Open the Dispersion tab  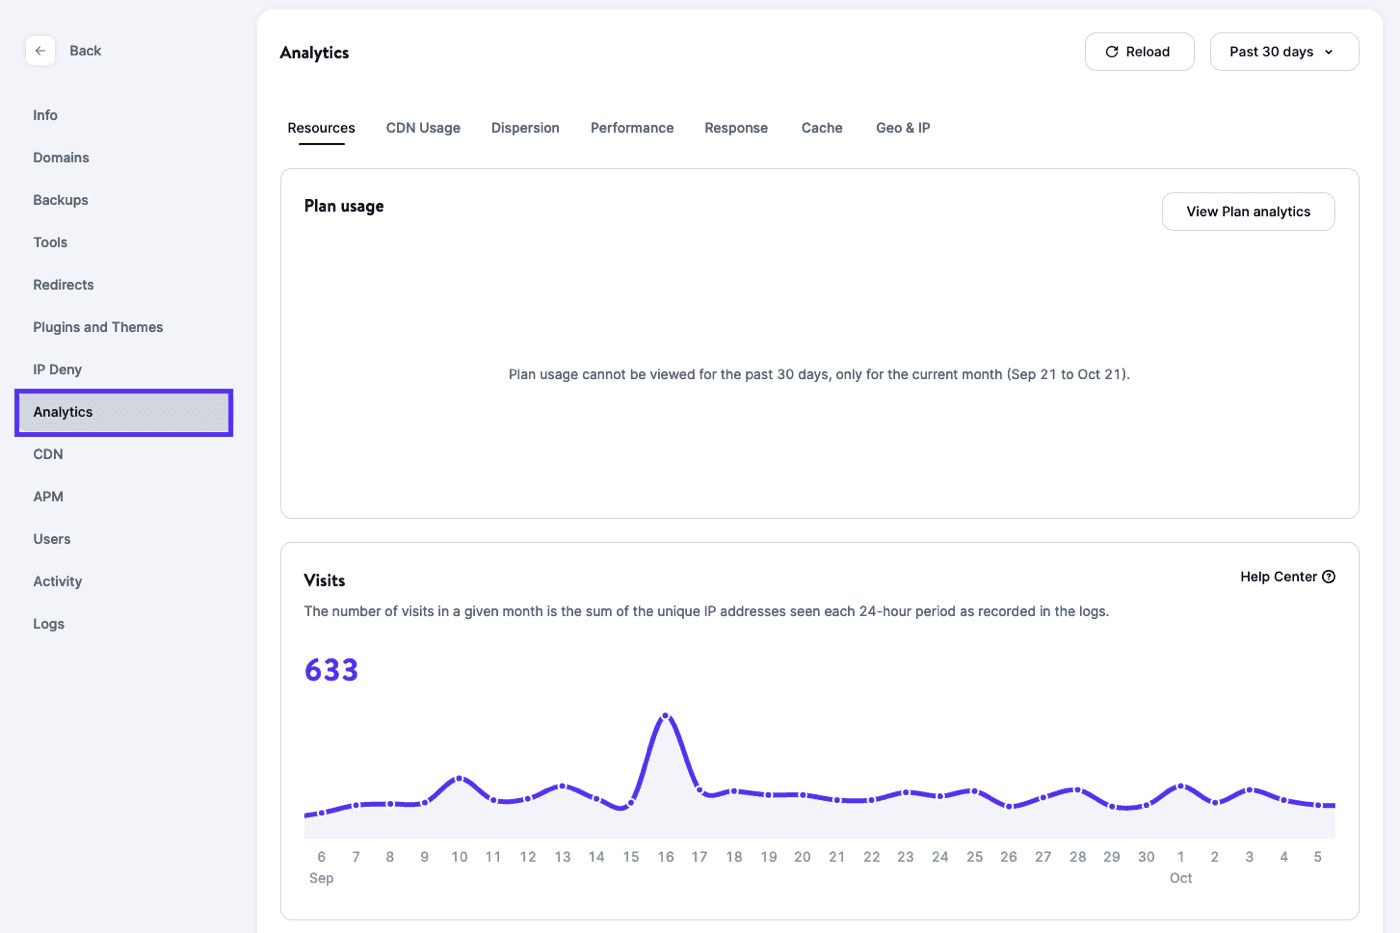pyautogui.click(x=525, y=127)
